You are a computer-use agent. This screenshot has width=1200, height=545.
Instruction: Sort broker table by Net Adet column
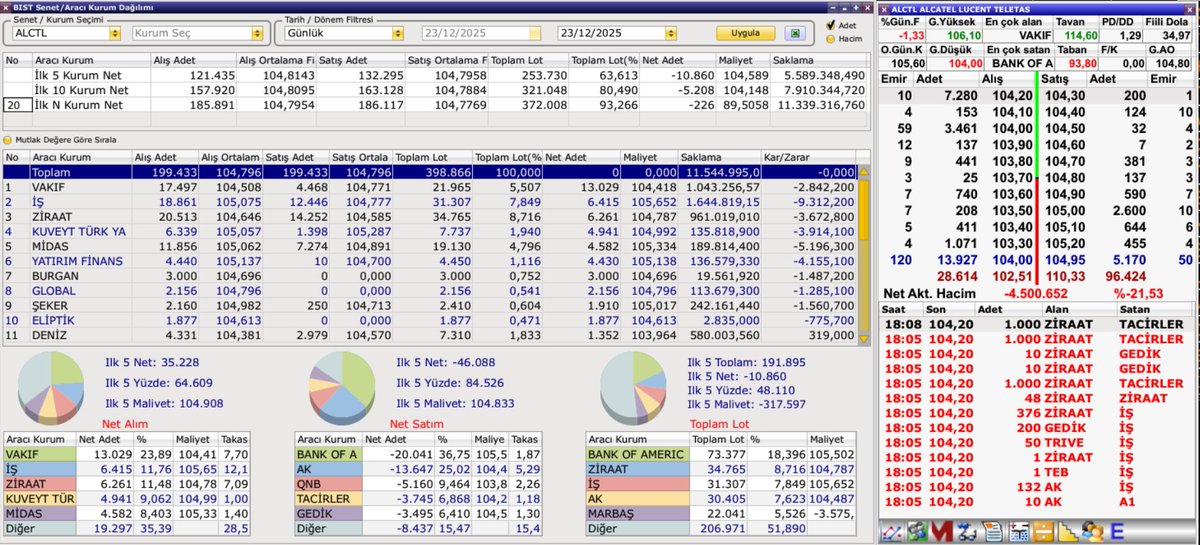[x=581, y=157]
